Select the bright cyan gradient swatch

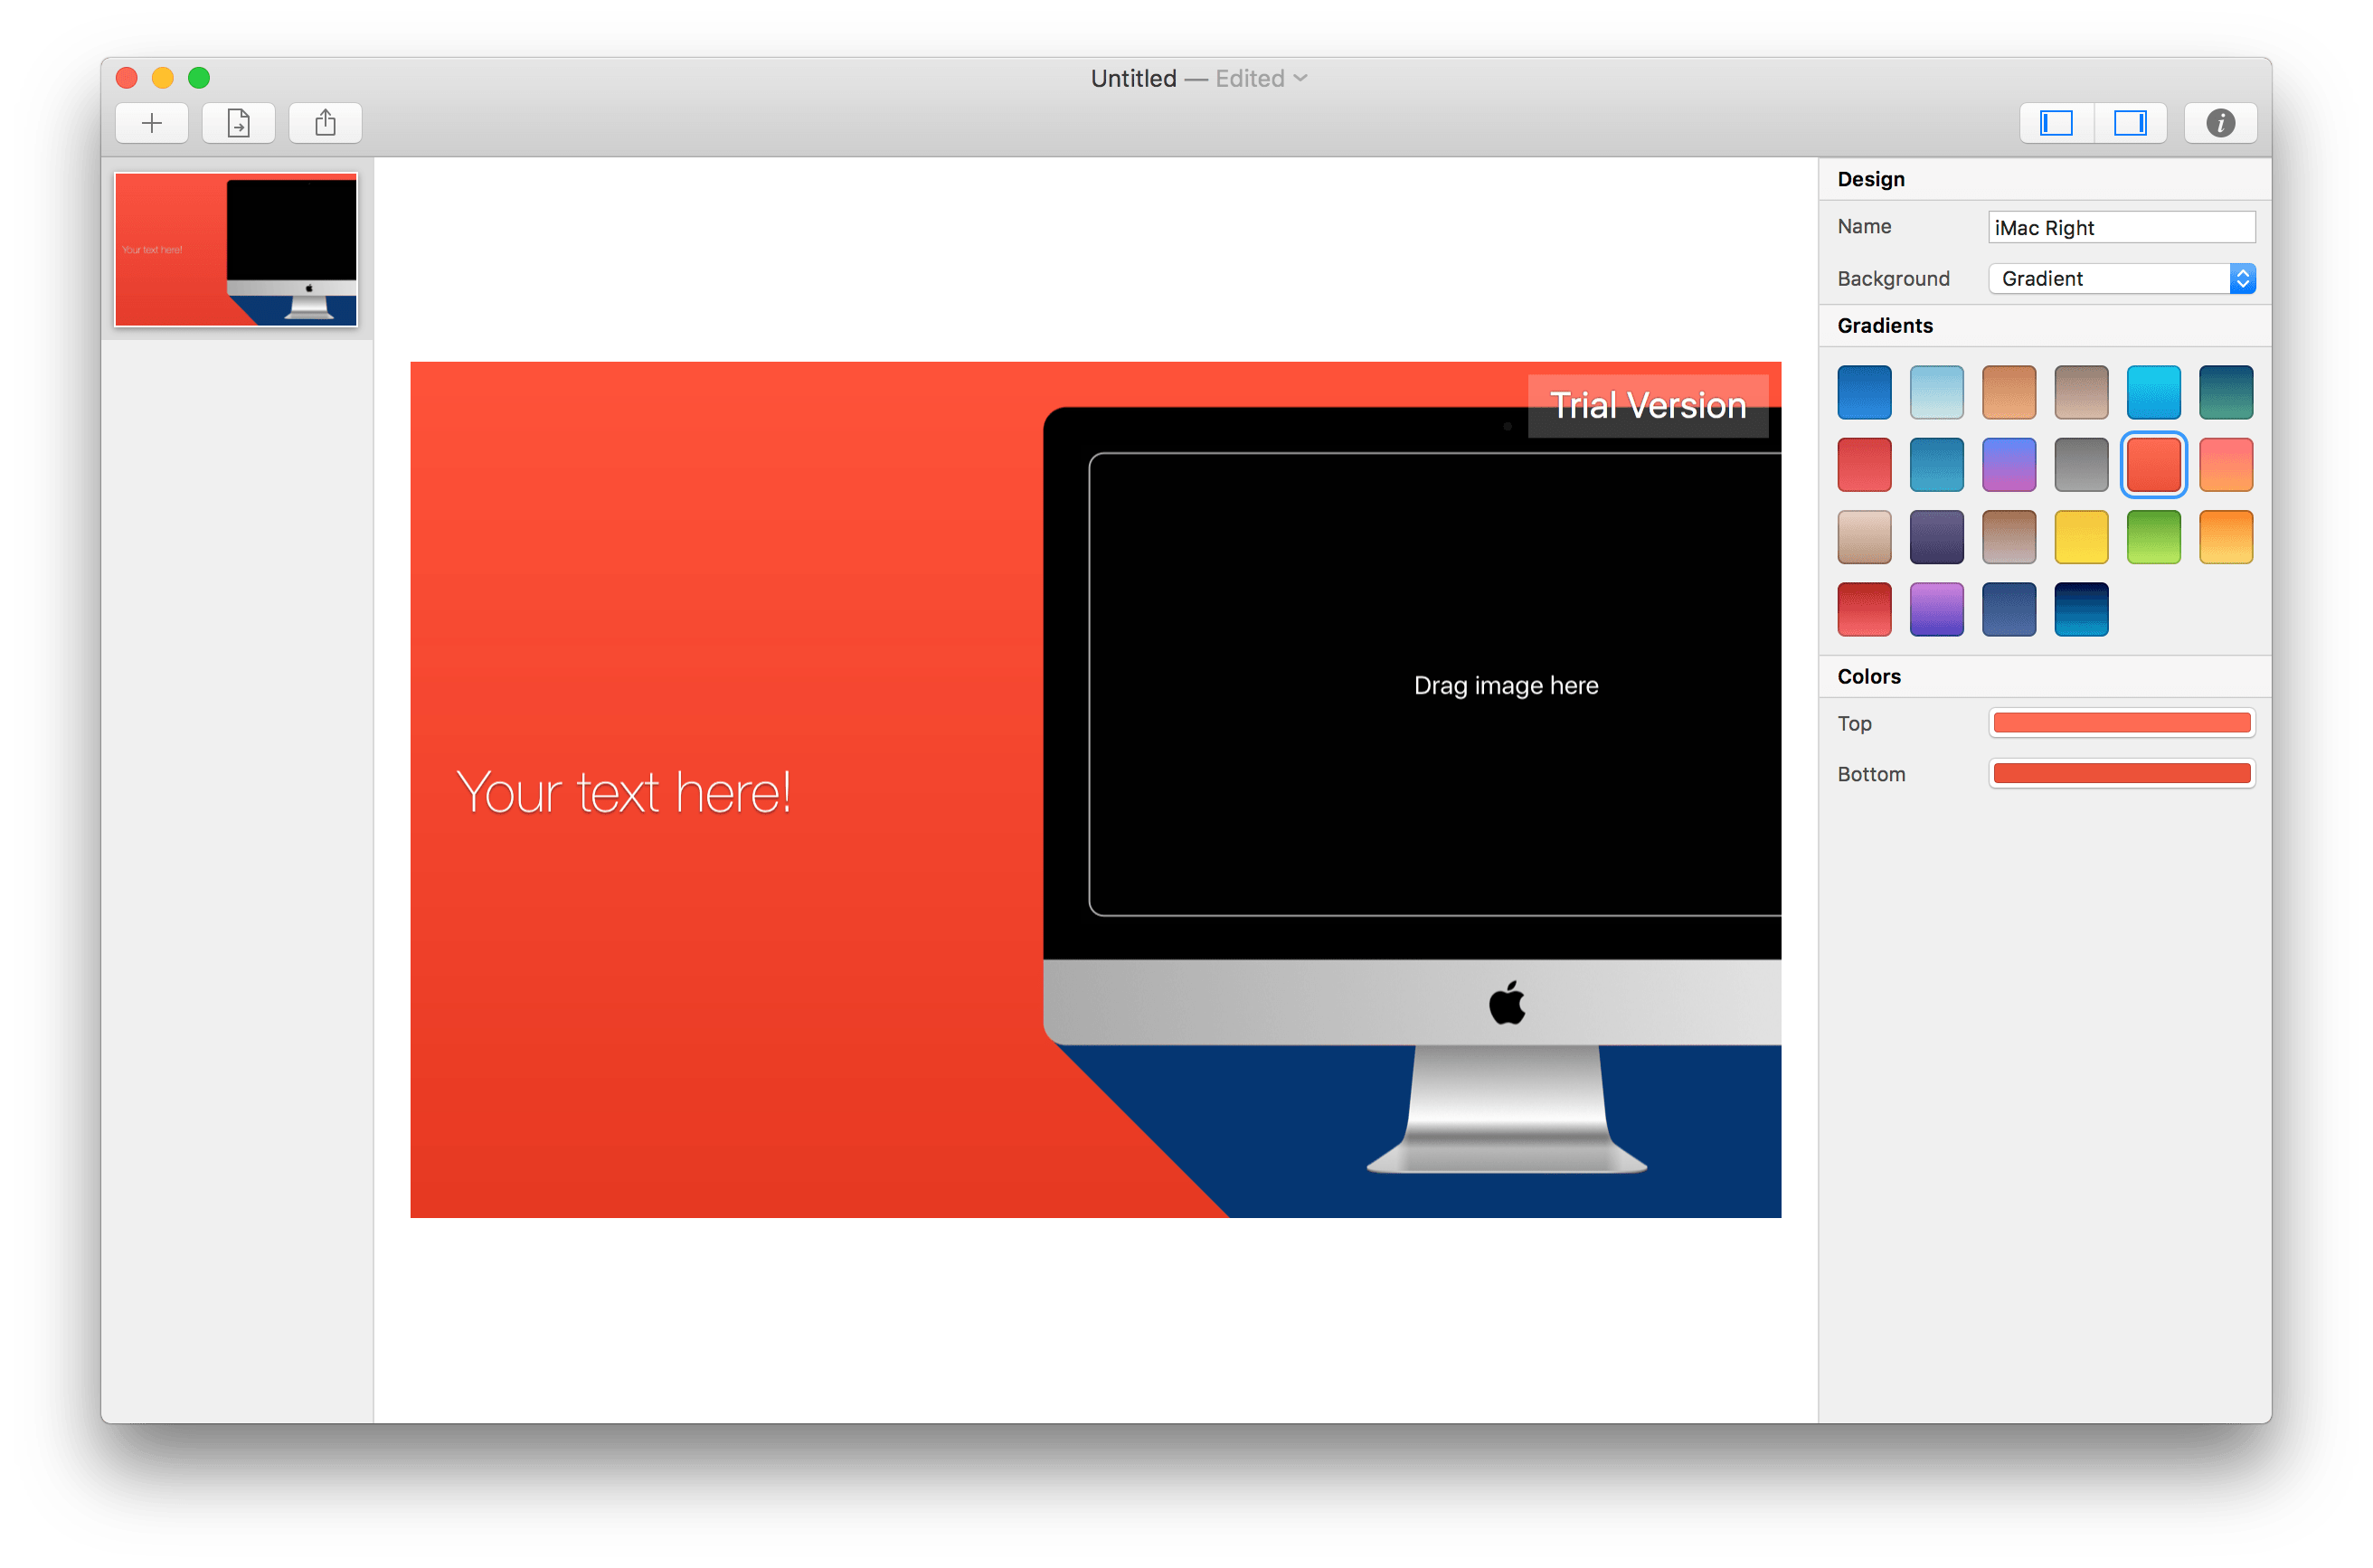(2153, 392)
